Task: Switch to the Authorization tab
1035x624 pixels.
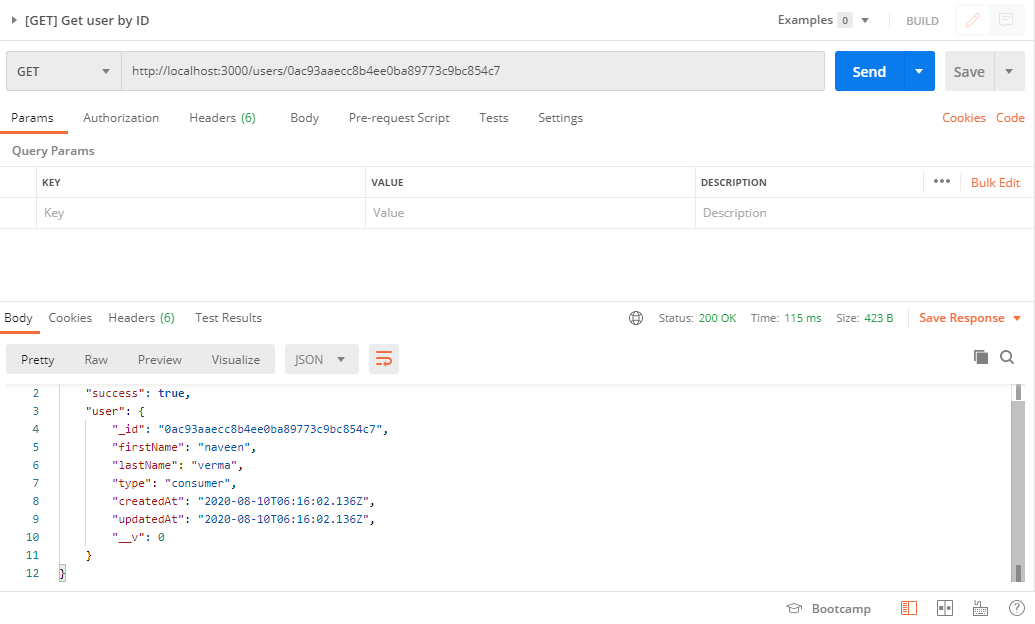Action: pos(121,118)
